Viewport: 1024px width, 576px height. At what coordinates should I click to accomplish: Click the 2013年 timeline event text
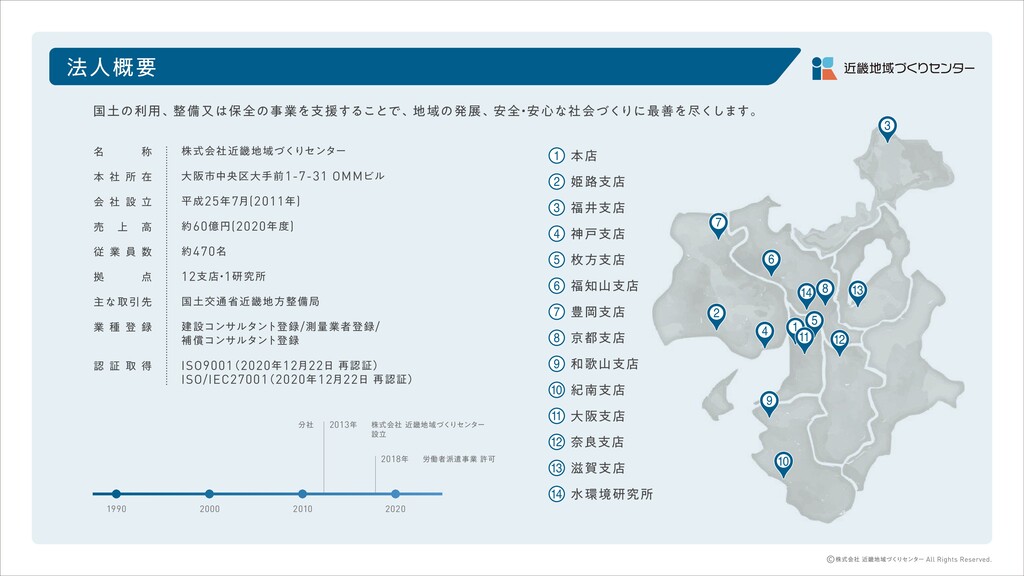pos(407,428)
